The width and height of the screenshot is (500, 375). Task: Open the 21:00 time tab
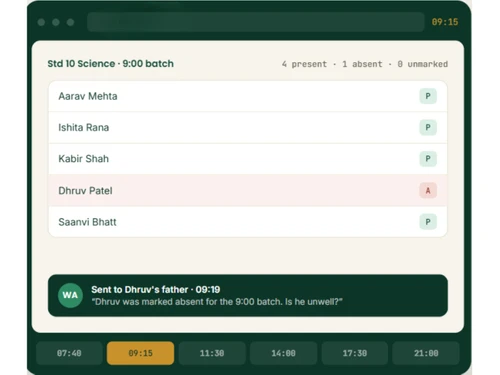pyautogui.click(x=426, y=353)
